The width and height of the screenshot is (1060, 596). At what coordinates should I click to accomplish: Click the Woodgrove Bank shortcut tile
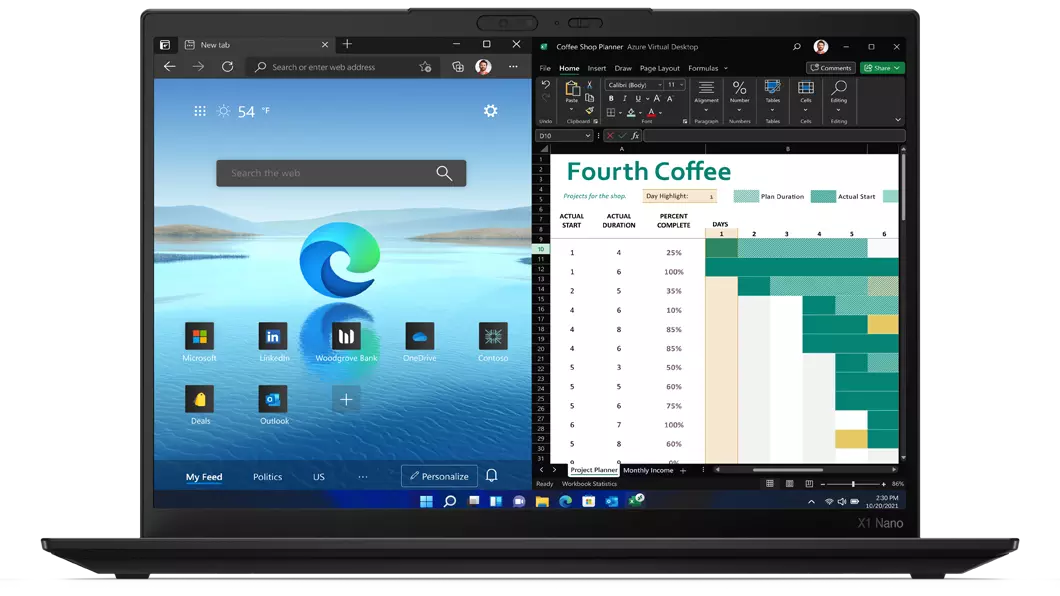coord(346,337)
